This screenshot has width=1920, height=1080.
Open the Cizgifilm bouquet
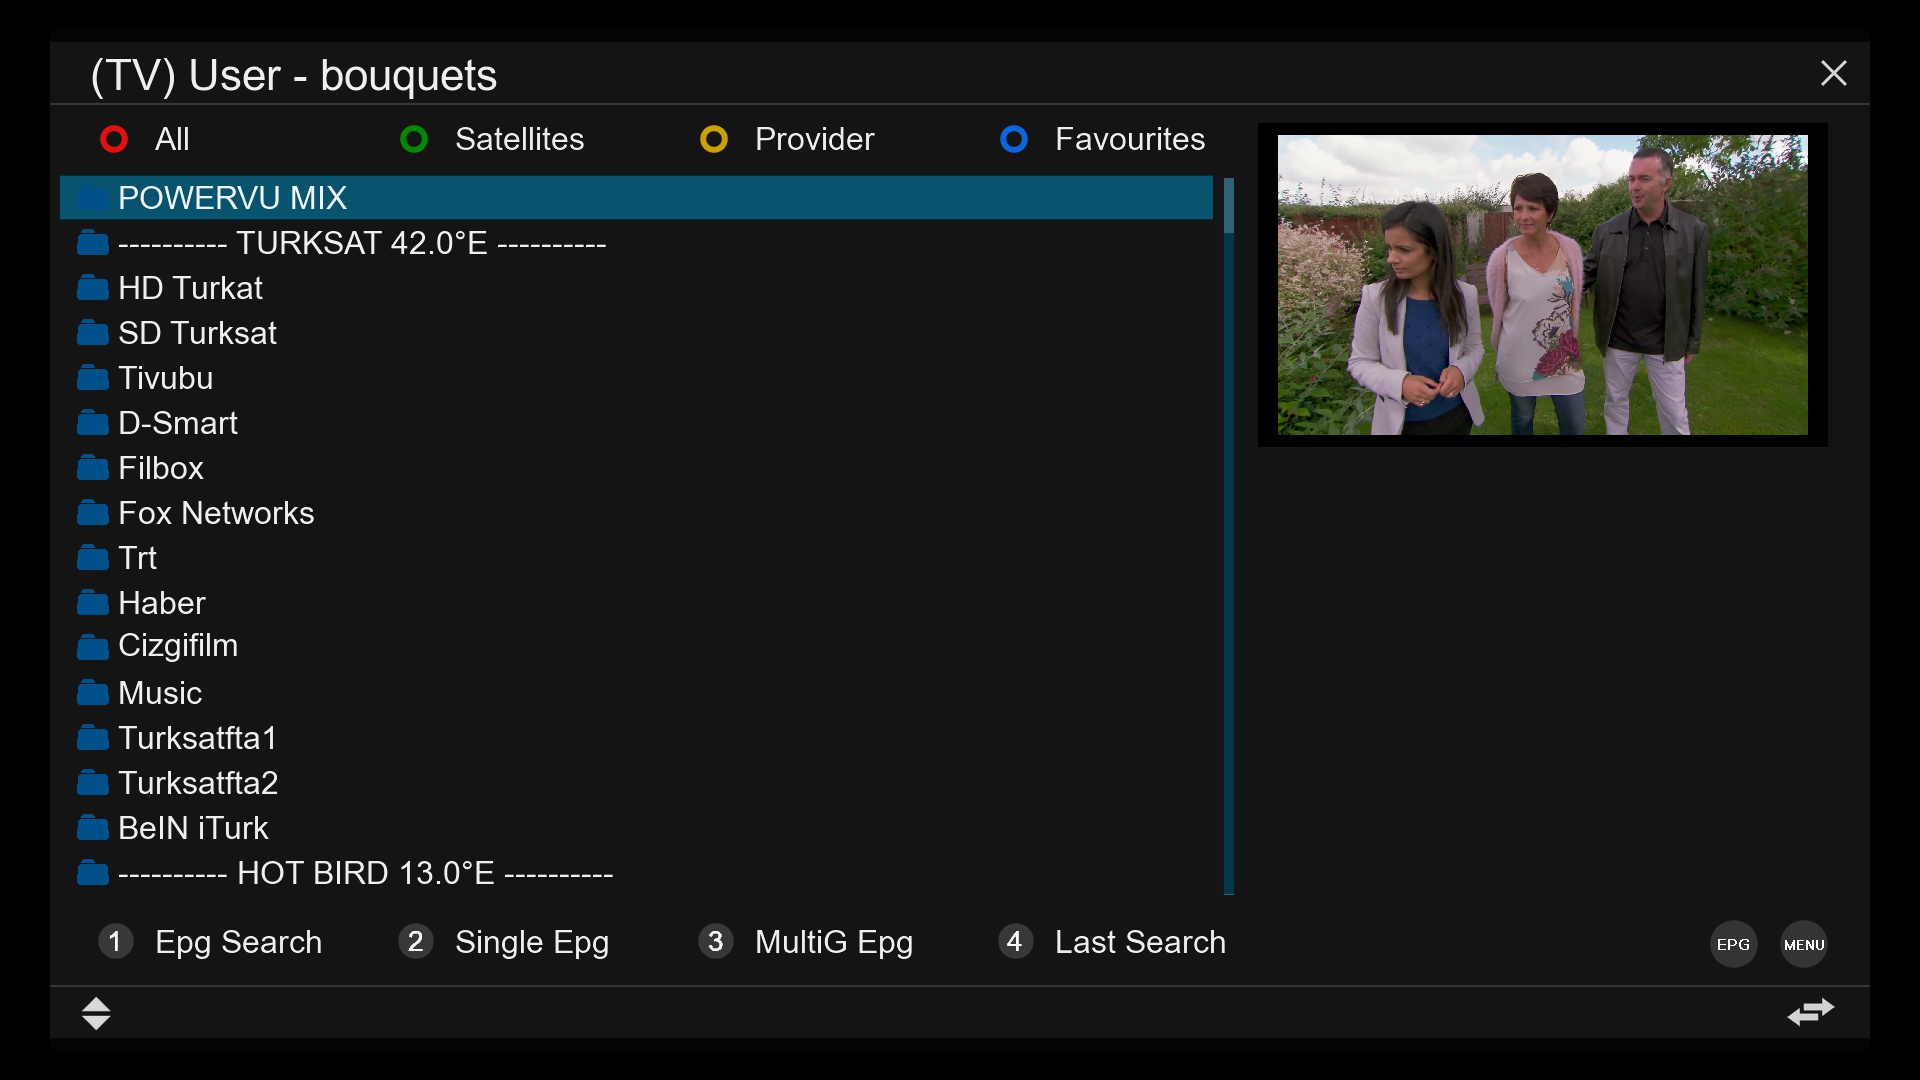(636, 646)
